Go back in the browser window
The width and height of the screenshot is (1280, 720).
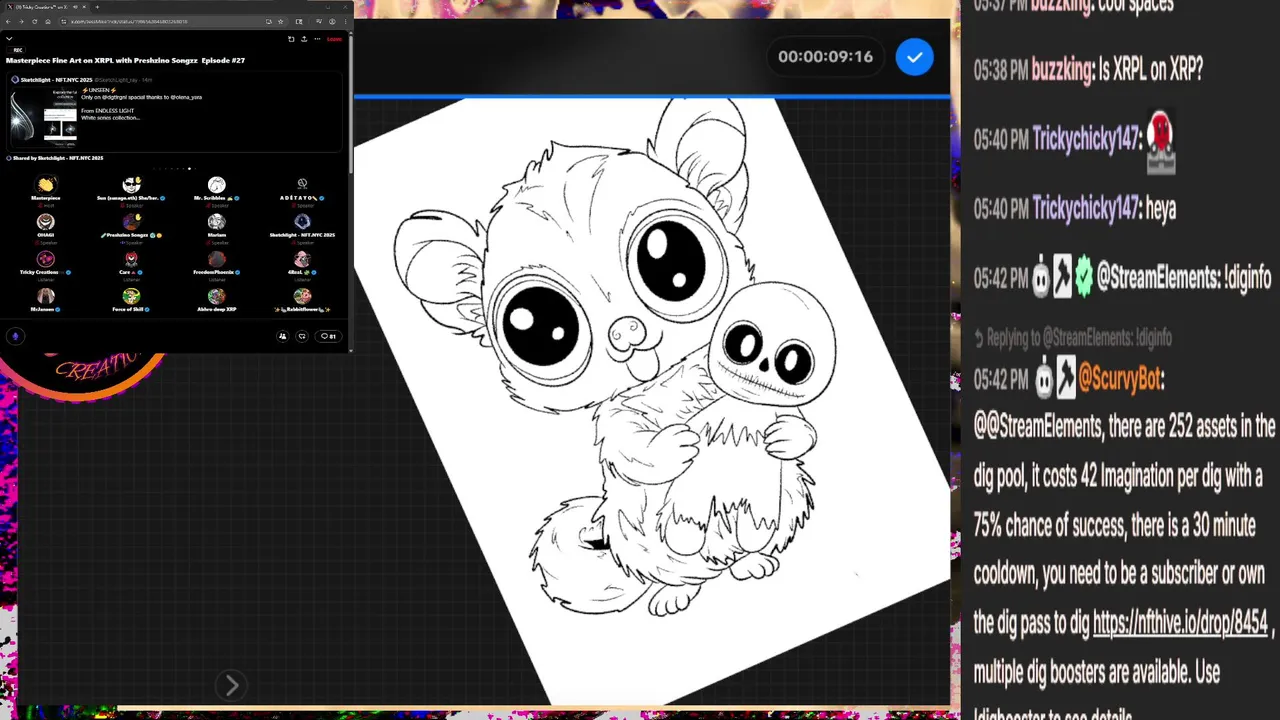[x=8, y=21]
